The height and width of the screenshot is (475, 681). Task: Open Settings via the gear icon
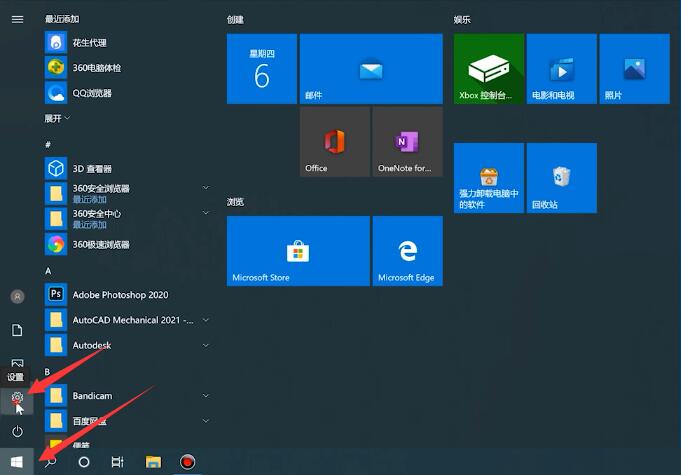coord(17,397)
